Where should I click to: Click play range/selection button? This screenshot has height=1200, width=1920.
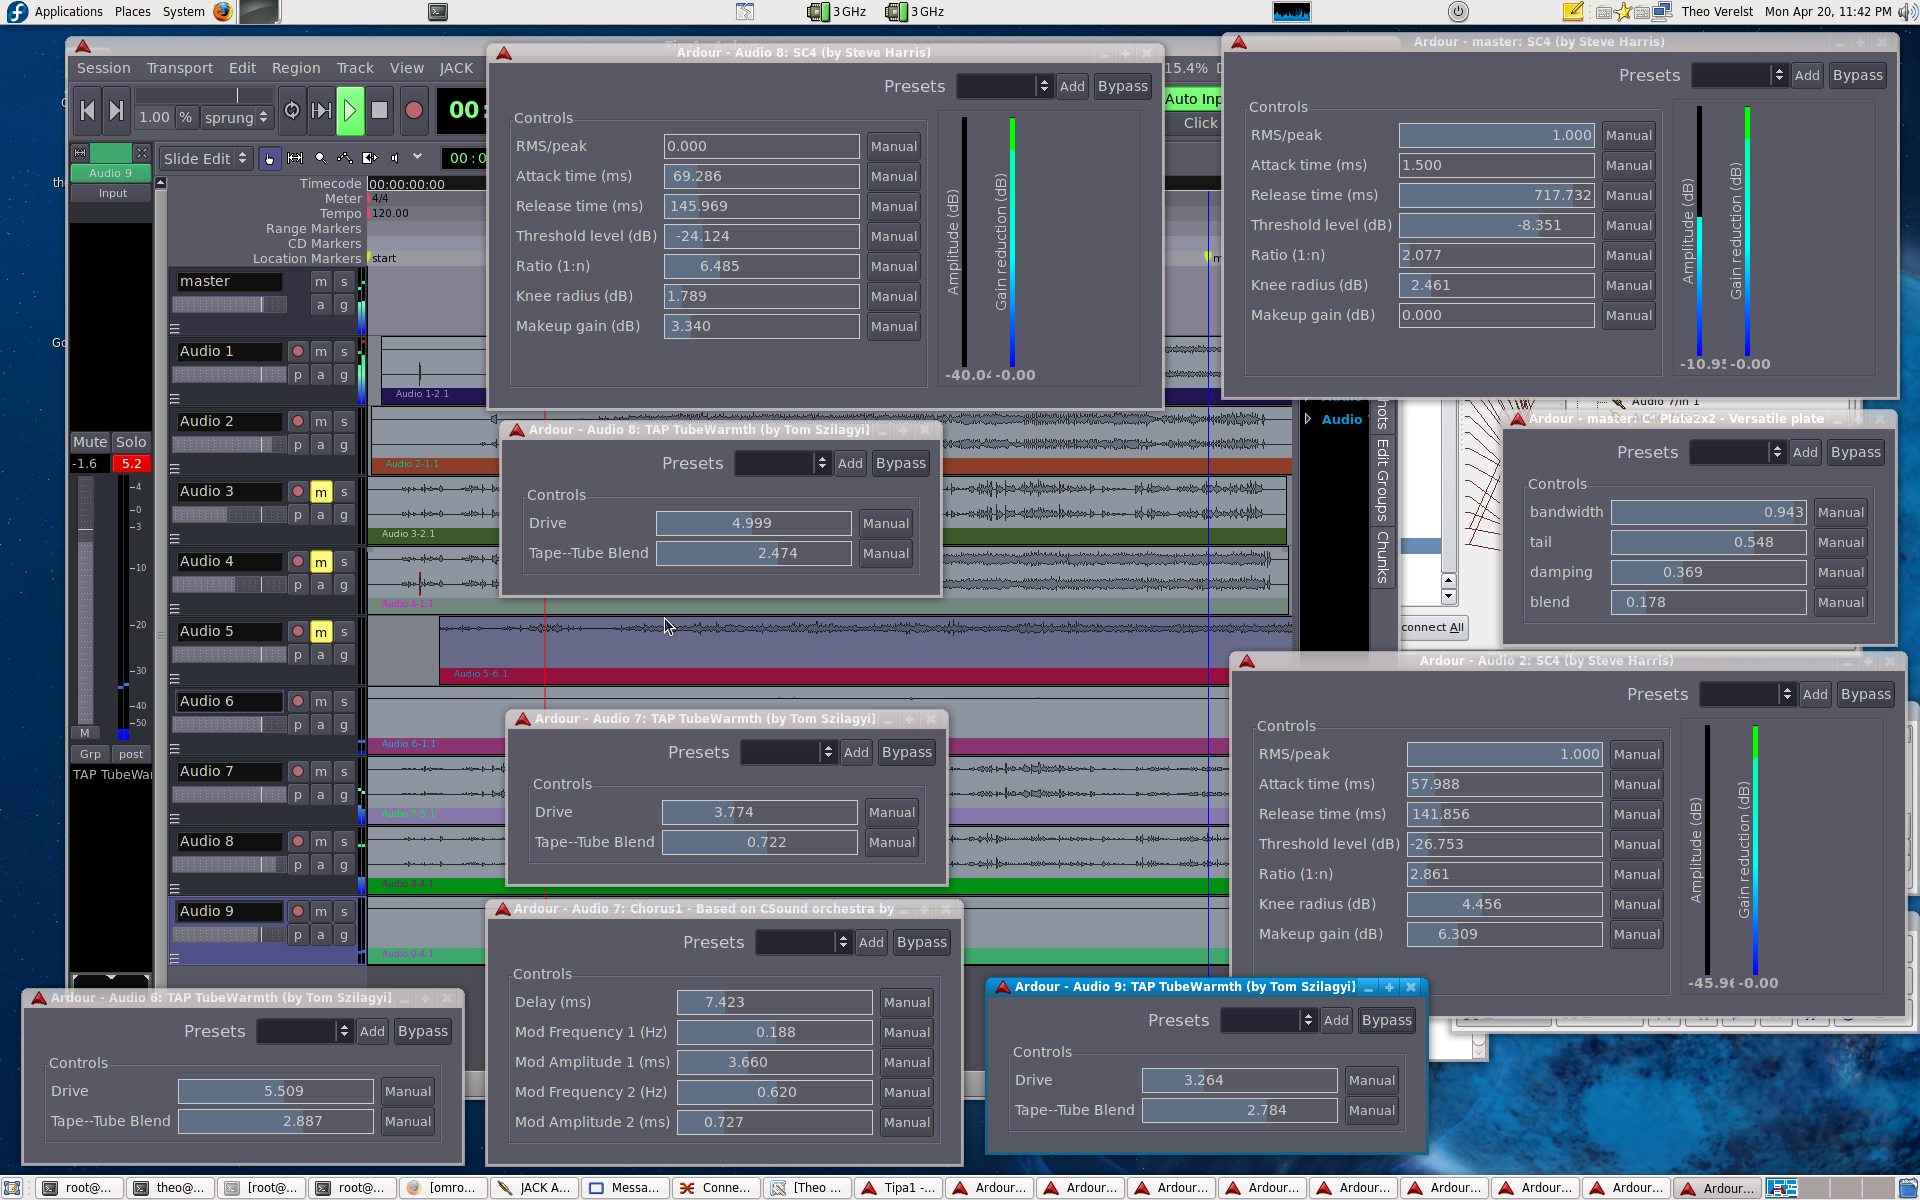[321, 111]
